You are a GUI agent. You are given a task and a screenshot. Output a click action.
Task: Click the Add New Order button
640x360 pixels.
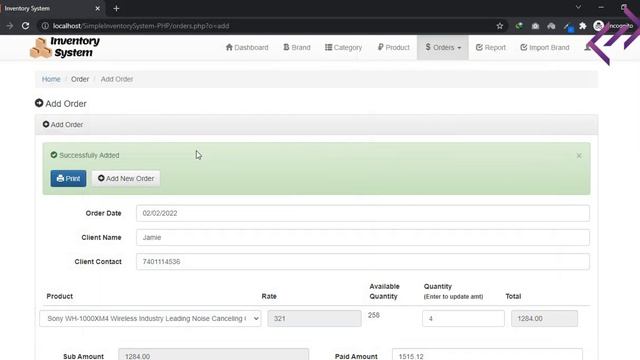coord(126,178)
